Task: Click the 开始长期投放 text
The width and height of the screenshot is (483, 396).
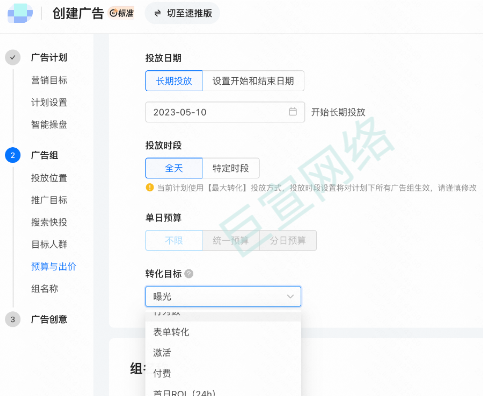Action: (x=338, y=112)
